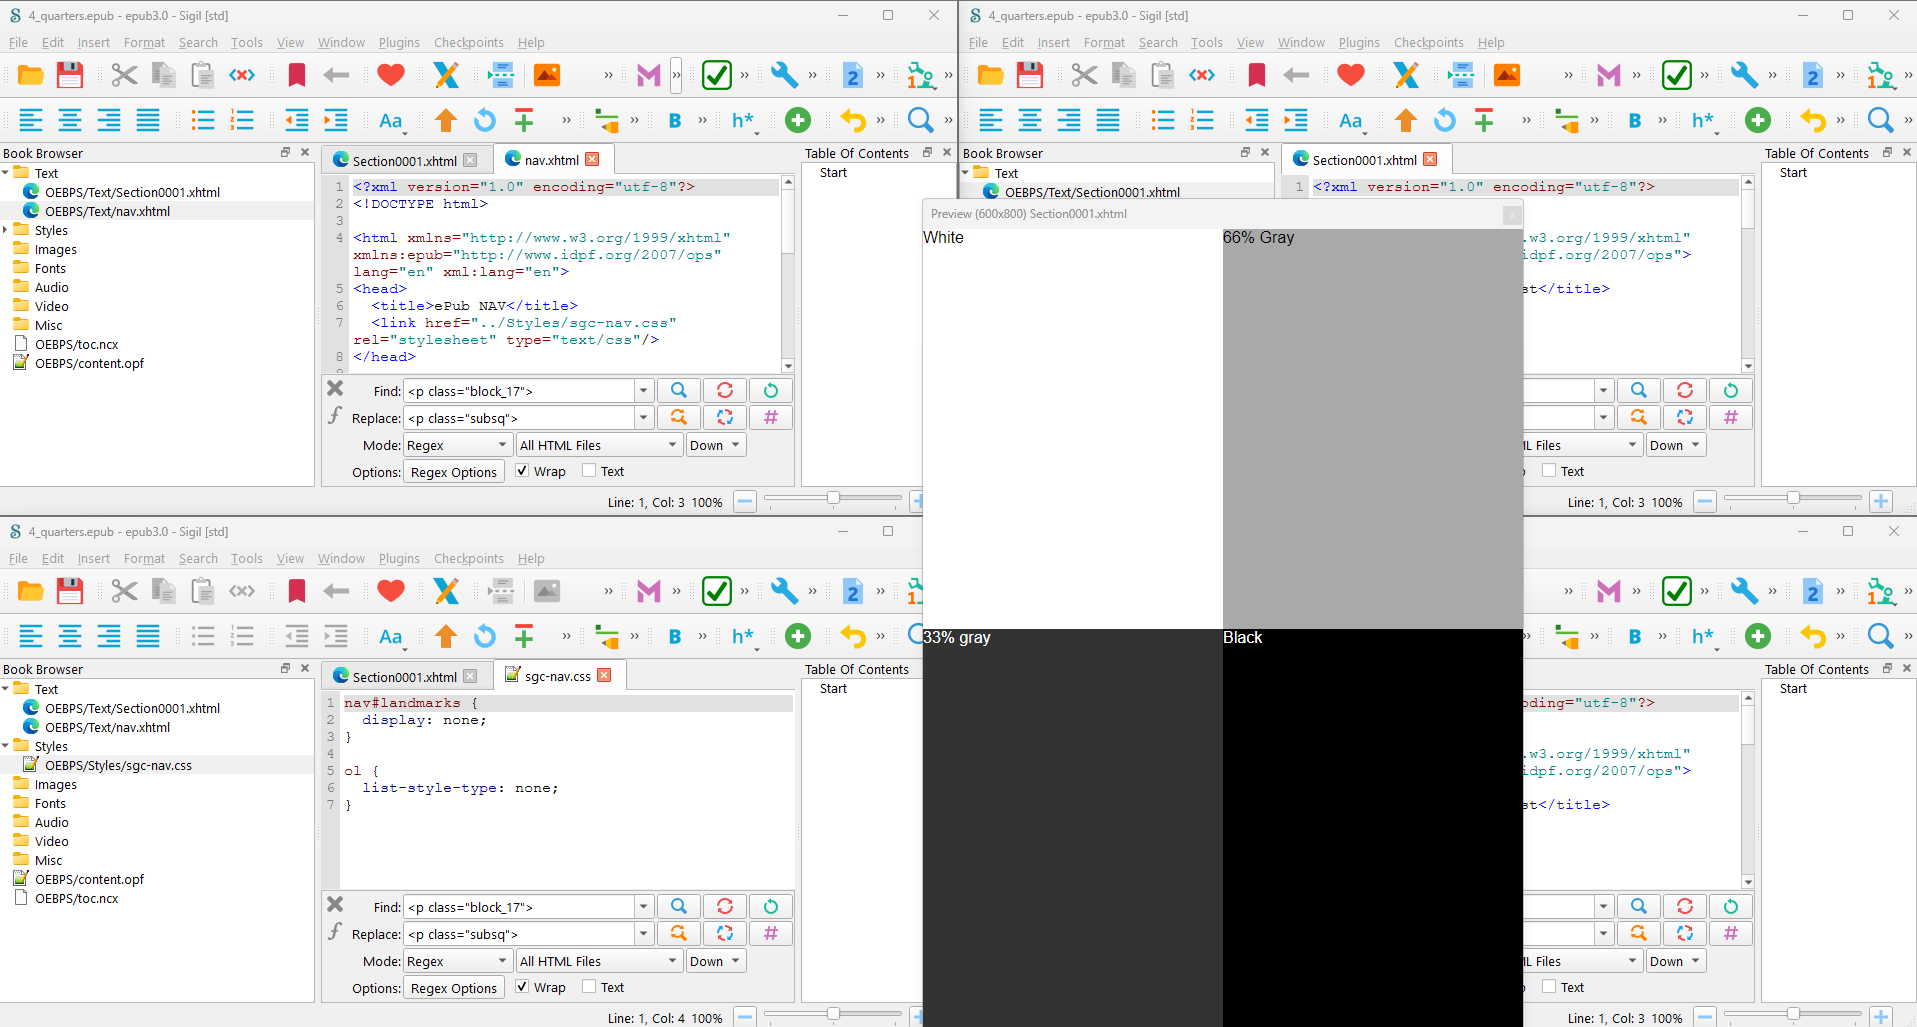The image size is (1917, 1027).
Task: Click Start entry in top-left Table Of Contents
Action: click(x=833, y=173)
